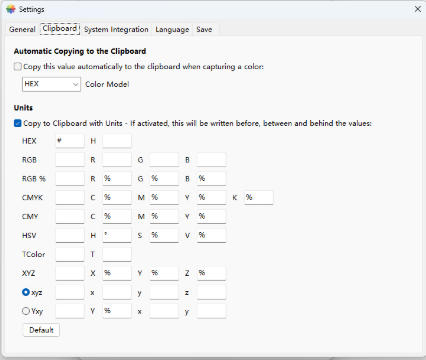The image size is (426, 360).
Task: Switch to System Integration tab
Action: coord(116,29)
